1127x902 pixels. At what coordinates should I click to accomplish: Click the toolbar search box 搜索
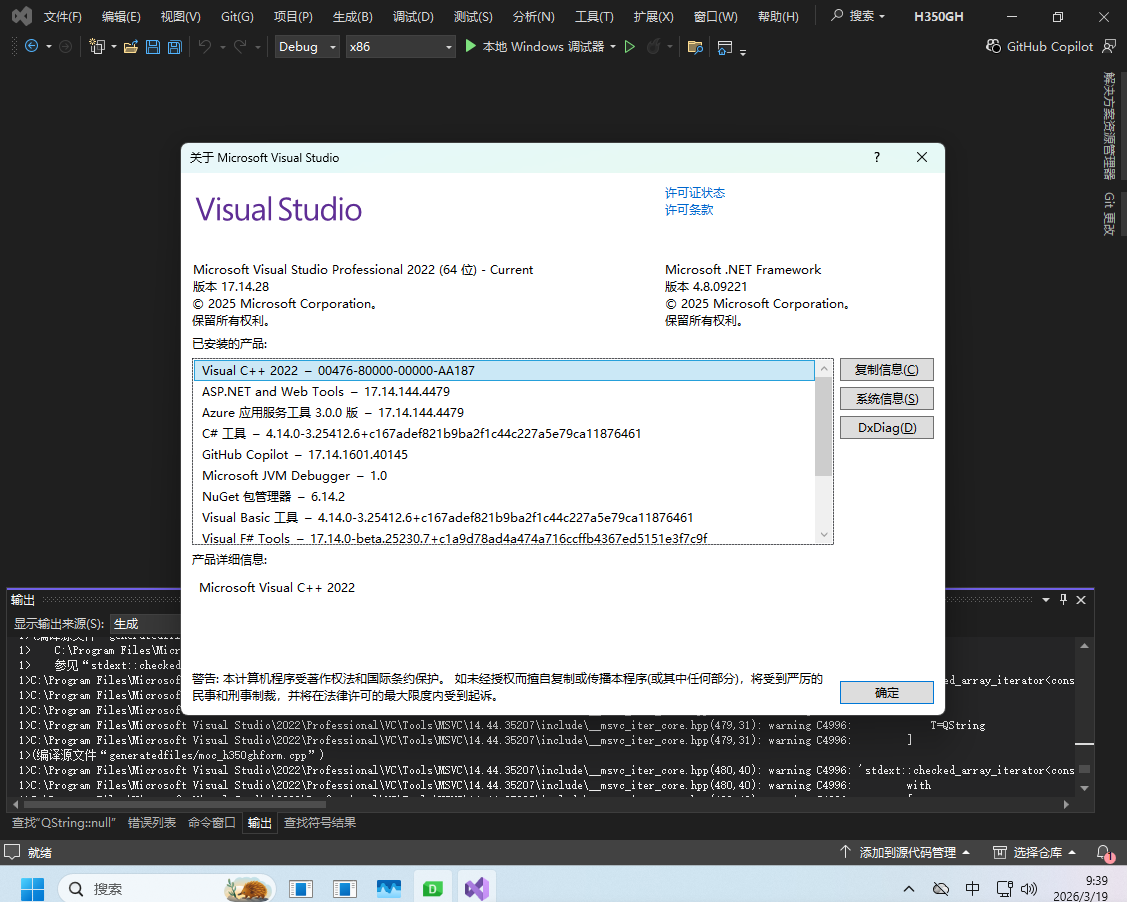(858, 16)
